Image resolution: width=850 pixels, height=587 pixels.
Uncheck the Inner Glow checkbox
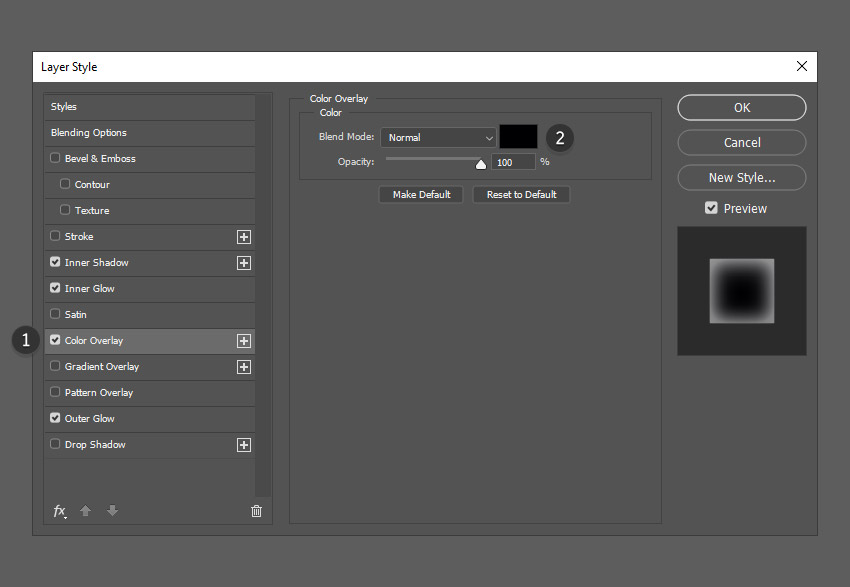pos(55,288)
